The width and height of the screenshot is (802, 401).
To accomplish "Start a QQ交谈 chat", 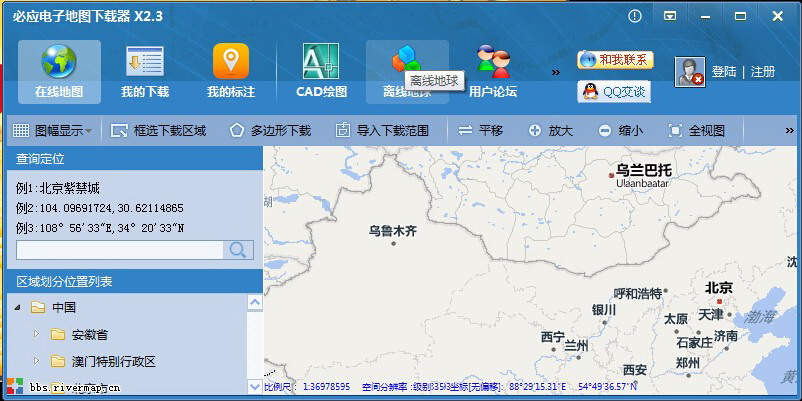I will 614,92.
